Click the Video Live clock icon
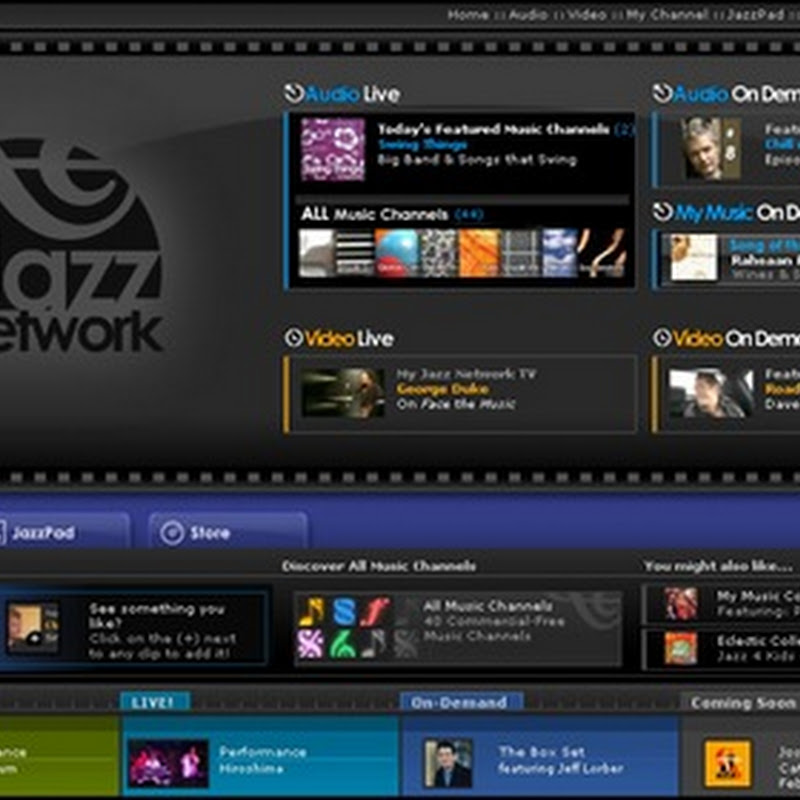800x800 pixels. [x=293, y=338]
